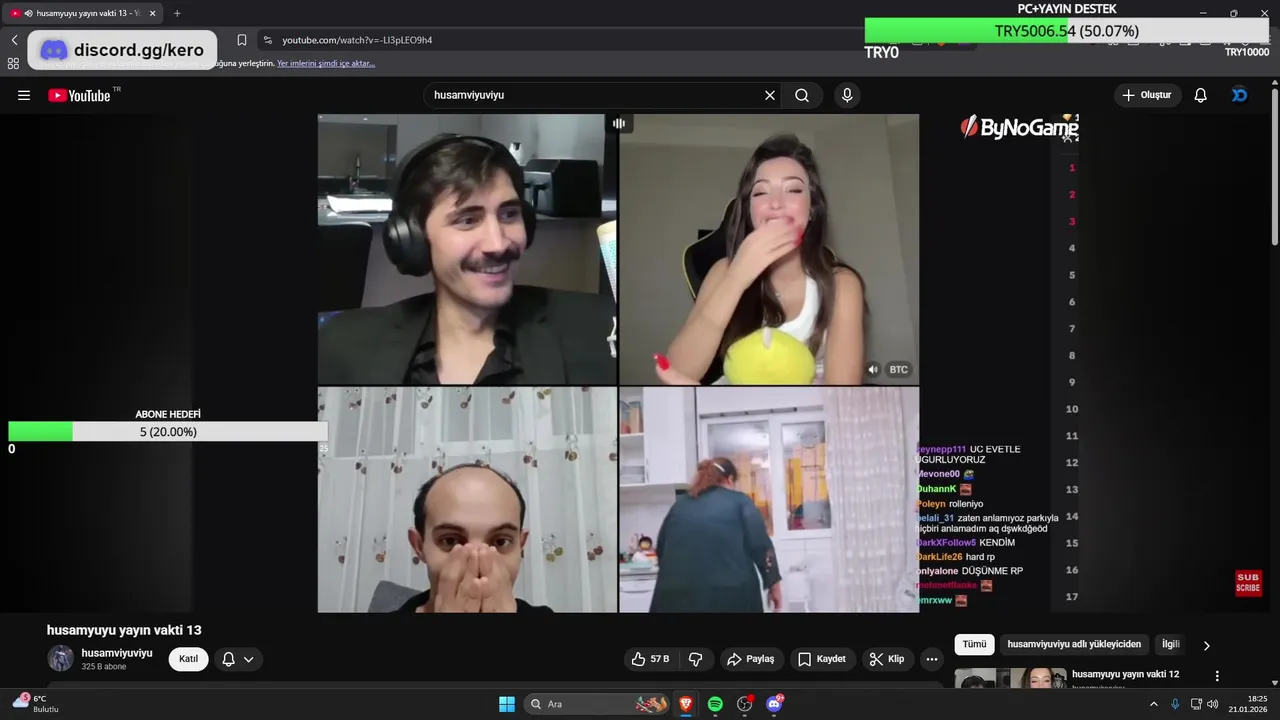Open the taskbar icon with the red badge beside Spotify
Image resolution: width=1280 pixels, height=720 pixels.
pyautogui.click(x=745, y=704)
